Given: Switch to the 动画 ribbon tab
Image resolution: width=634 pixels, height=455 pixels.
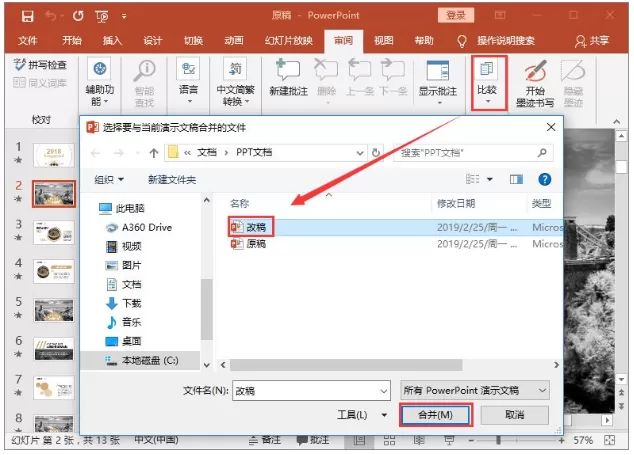Looking at the screenshot, I should coord(234,40).
